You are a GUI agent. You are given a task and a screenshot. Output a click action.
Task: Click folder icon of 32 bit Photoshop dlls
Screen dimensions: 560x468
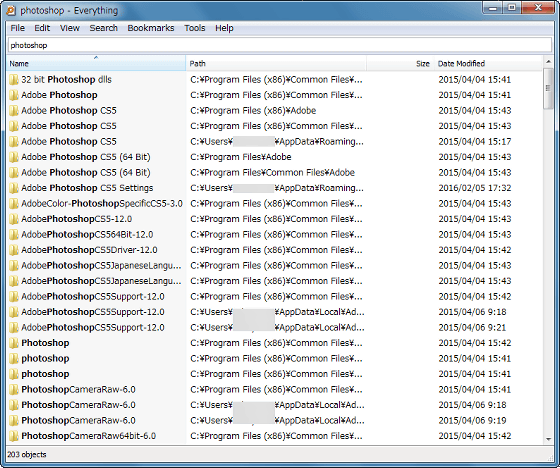14,80
